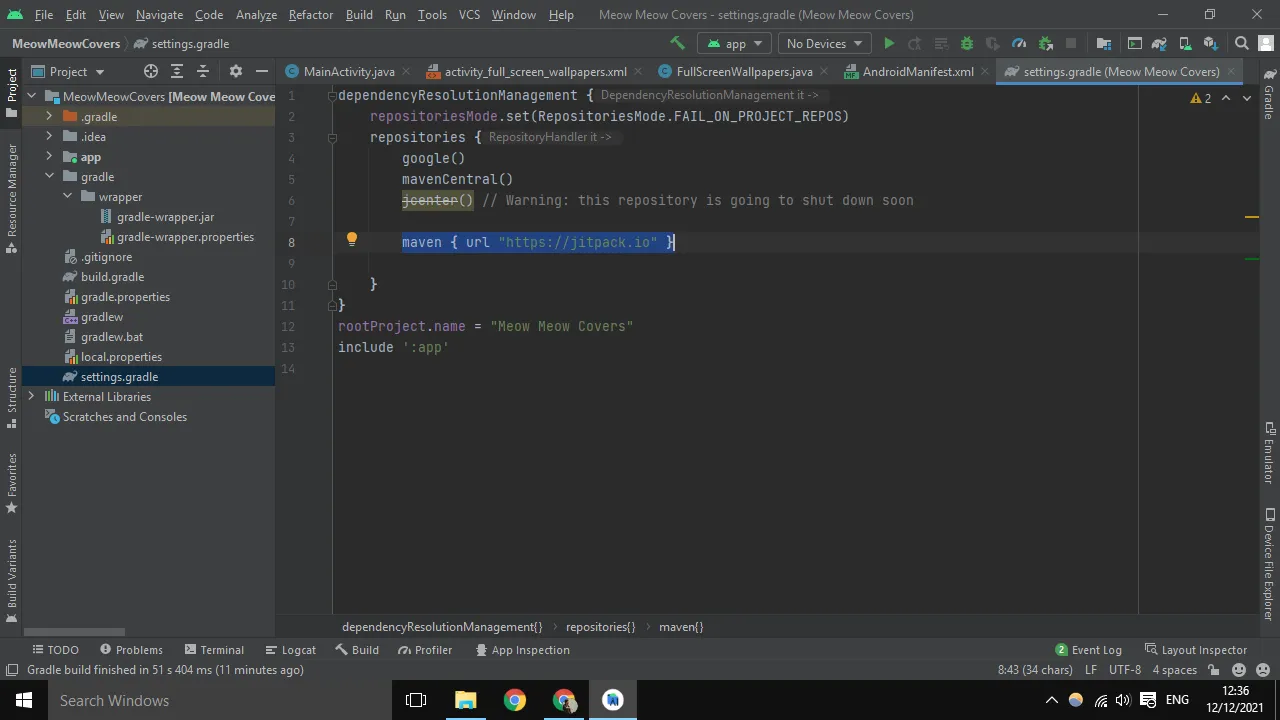This screenshot has width=1280, height=720.
Task: Collapse the wrapper folder
Action: pos(67,196)
